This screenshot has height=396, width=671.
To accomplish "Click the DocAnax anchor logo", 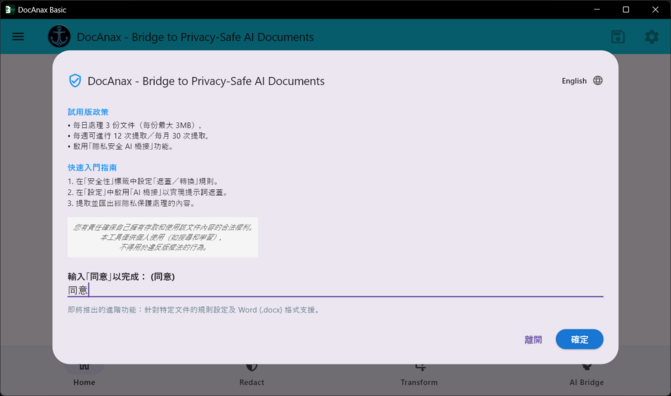I will [59, 36].
